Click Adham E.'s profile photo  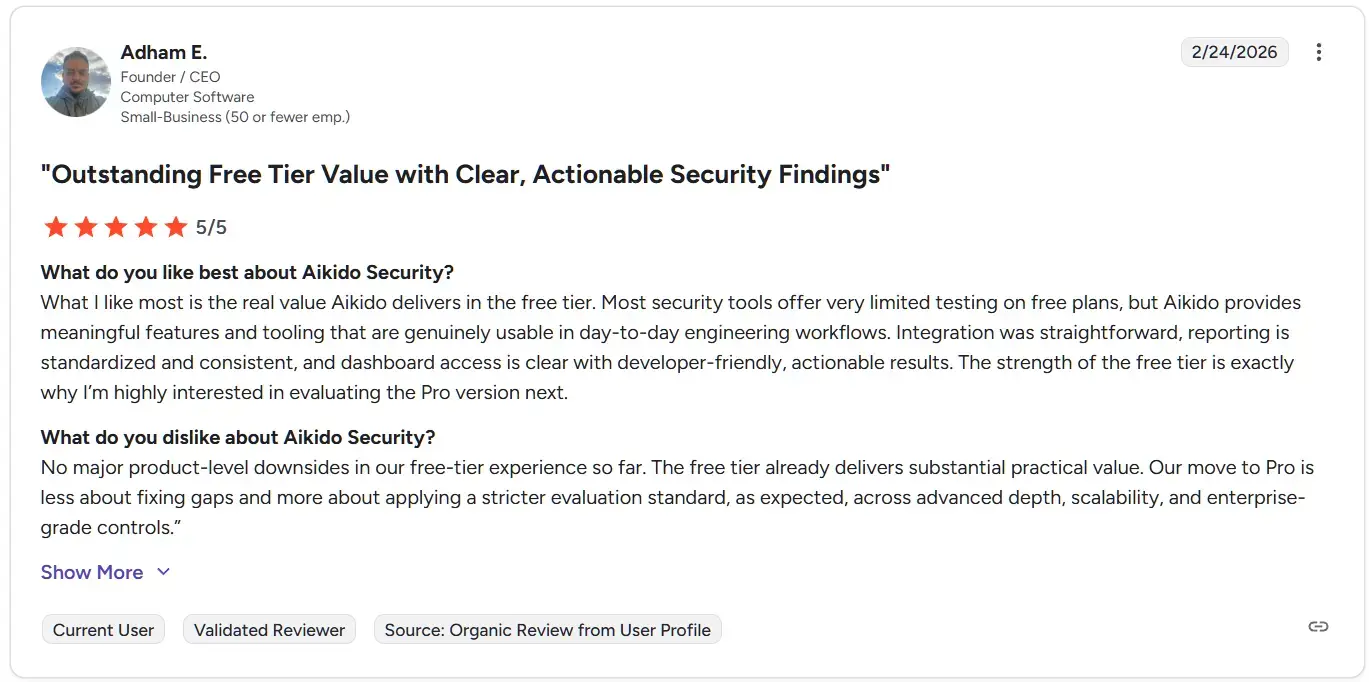tap(76, 82)
